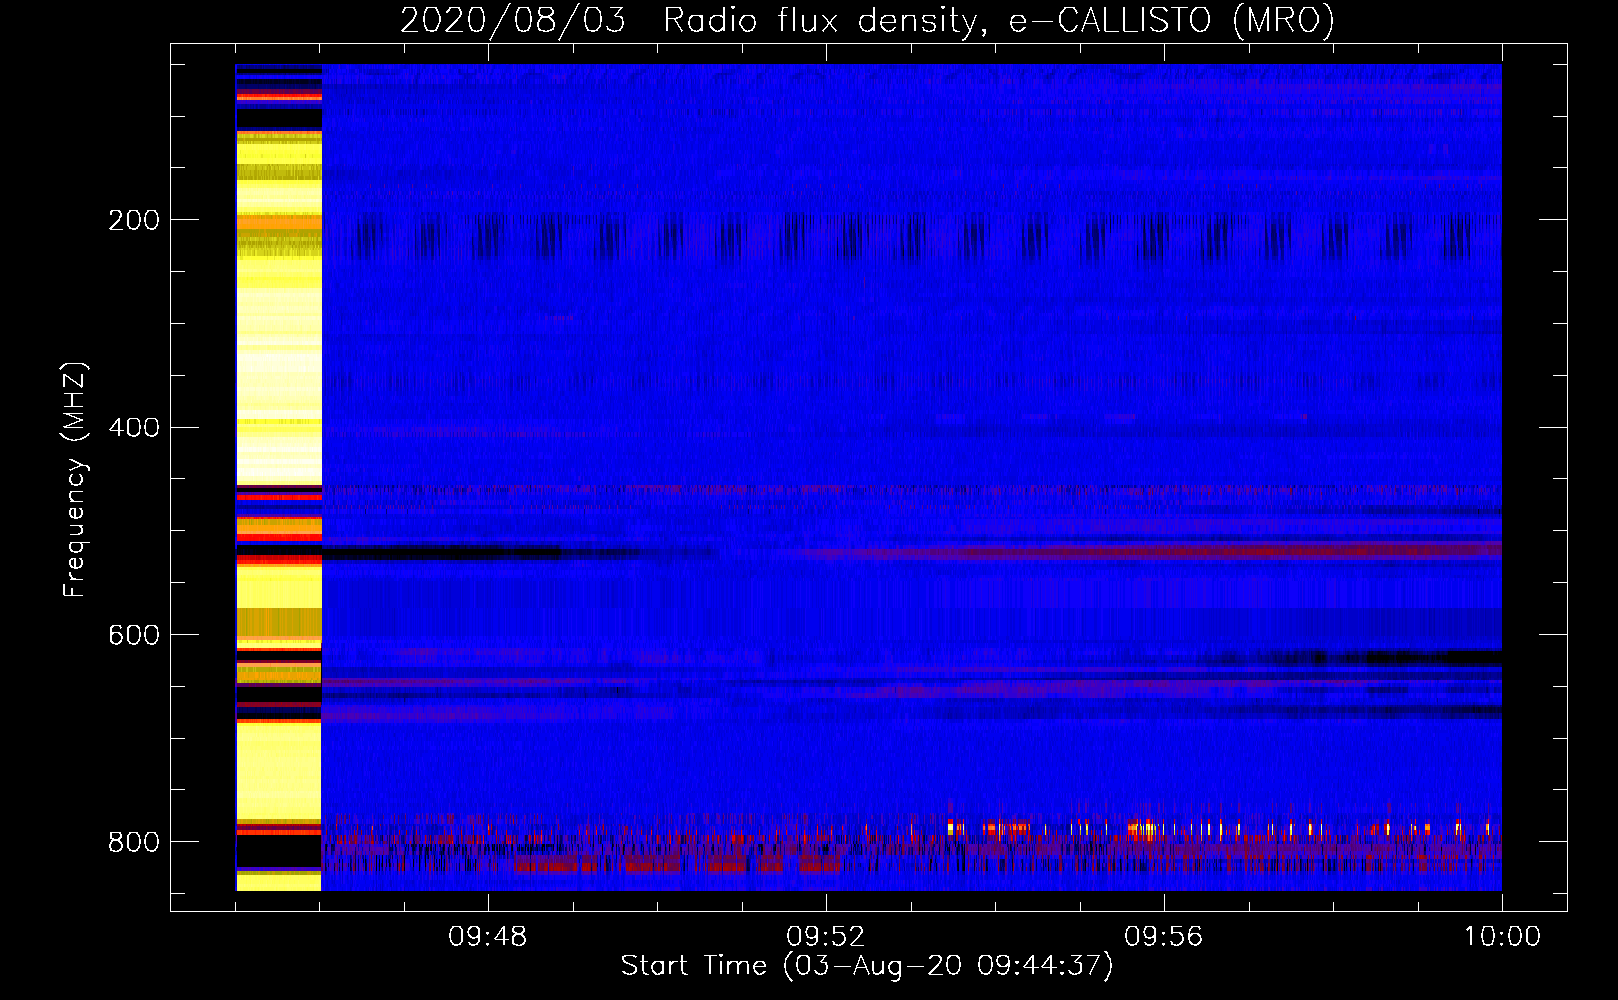Click the 'Start Time (03-Aug-20 09:44:37)' axis label

point(867,966)
